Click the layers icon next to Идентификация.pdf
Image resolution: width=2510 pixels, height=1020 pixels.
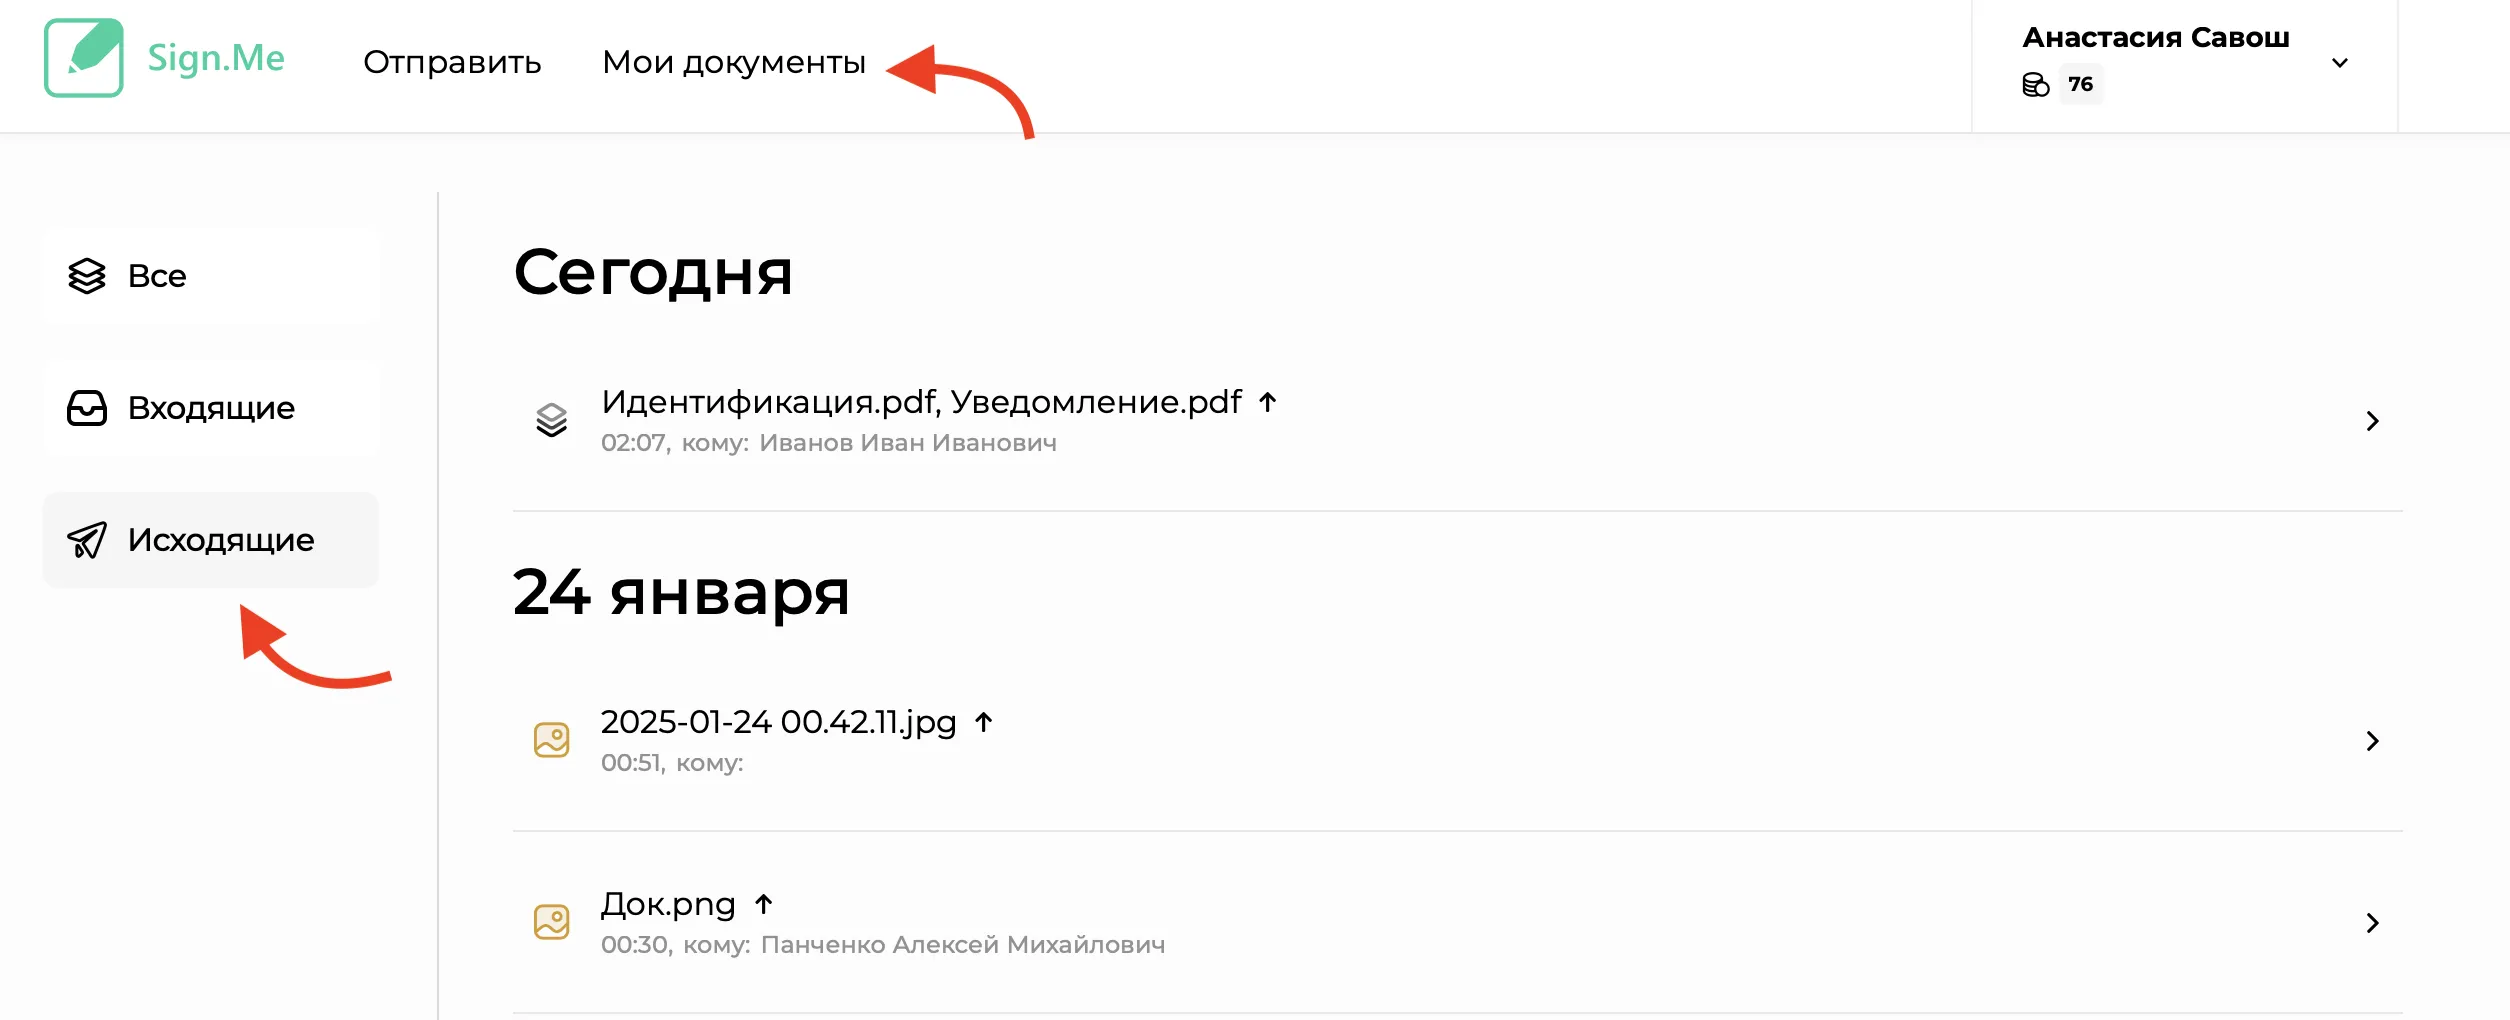coord(551,420)
